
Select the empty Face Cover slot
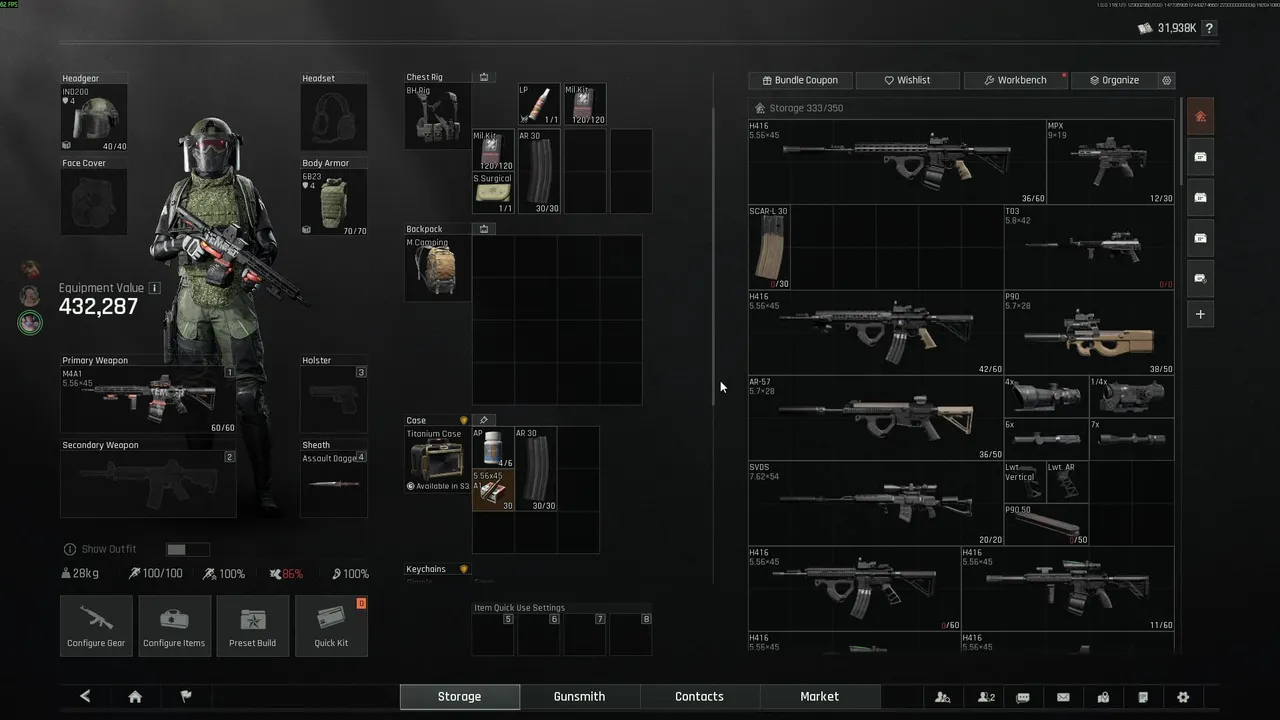[94, 202]
